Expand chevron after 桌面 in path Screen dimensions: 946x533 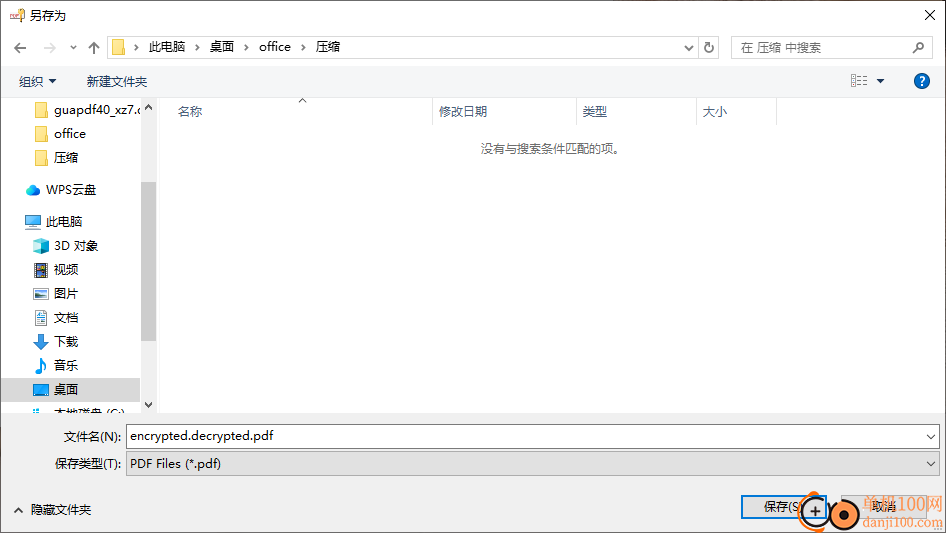[x=246, y=48]
